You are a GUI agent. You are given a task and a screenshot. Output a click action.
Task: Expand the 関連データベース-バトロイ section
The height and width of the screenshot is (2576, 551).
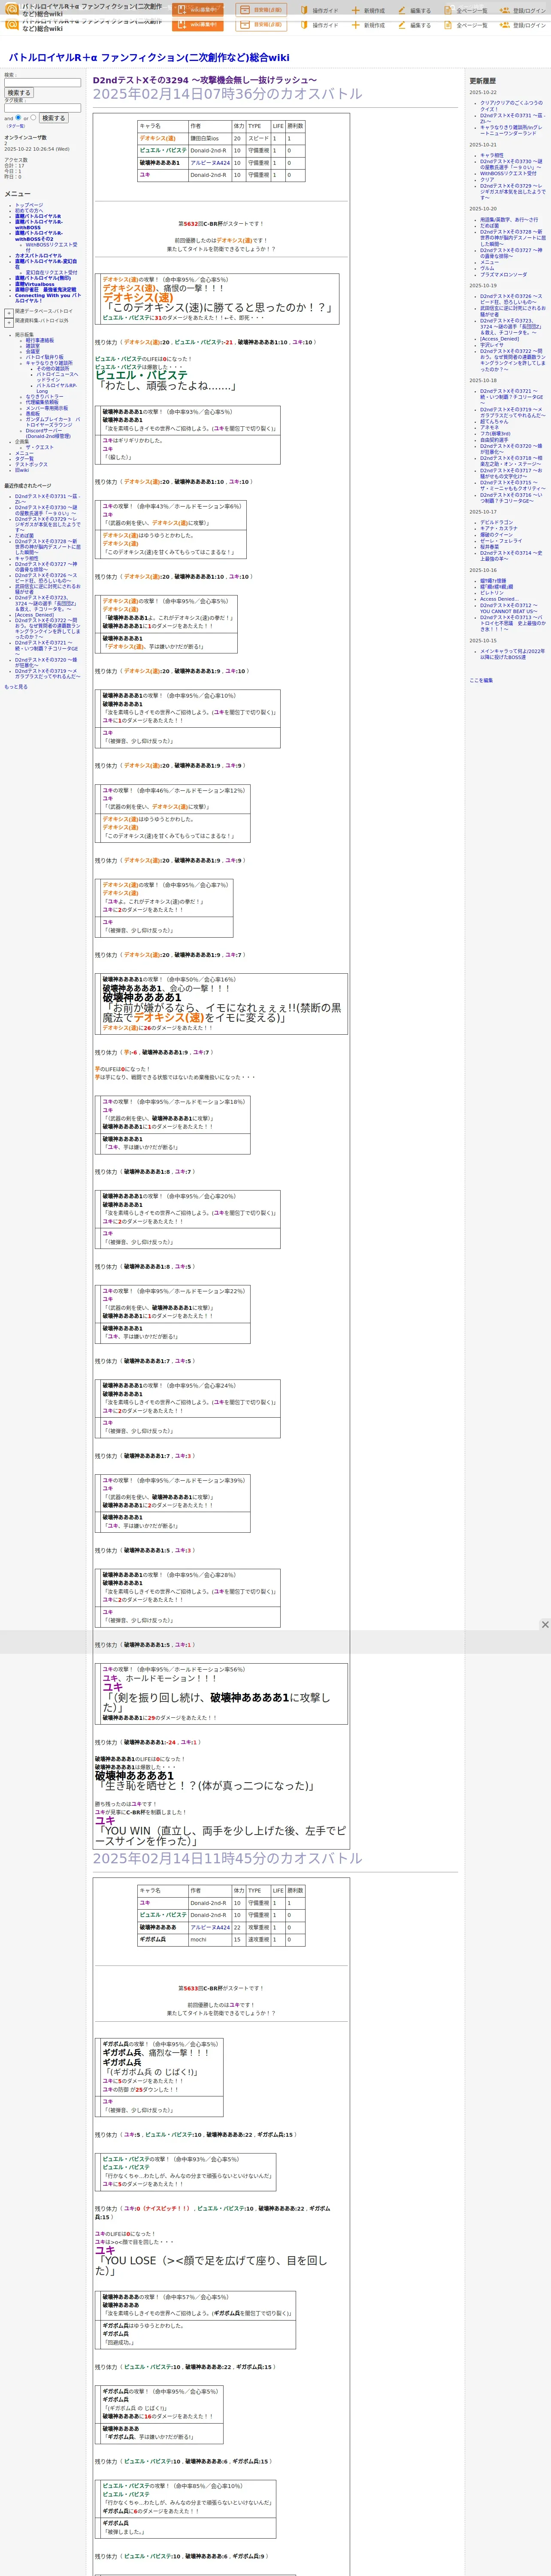[x=9, y=313]
